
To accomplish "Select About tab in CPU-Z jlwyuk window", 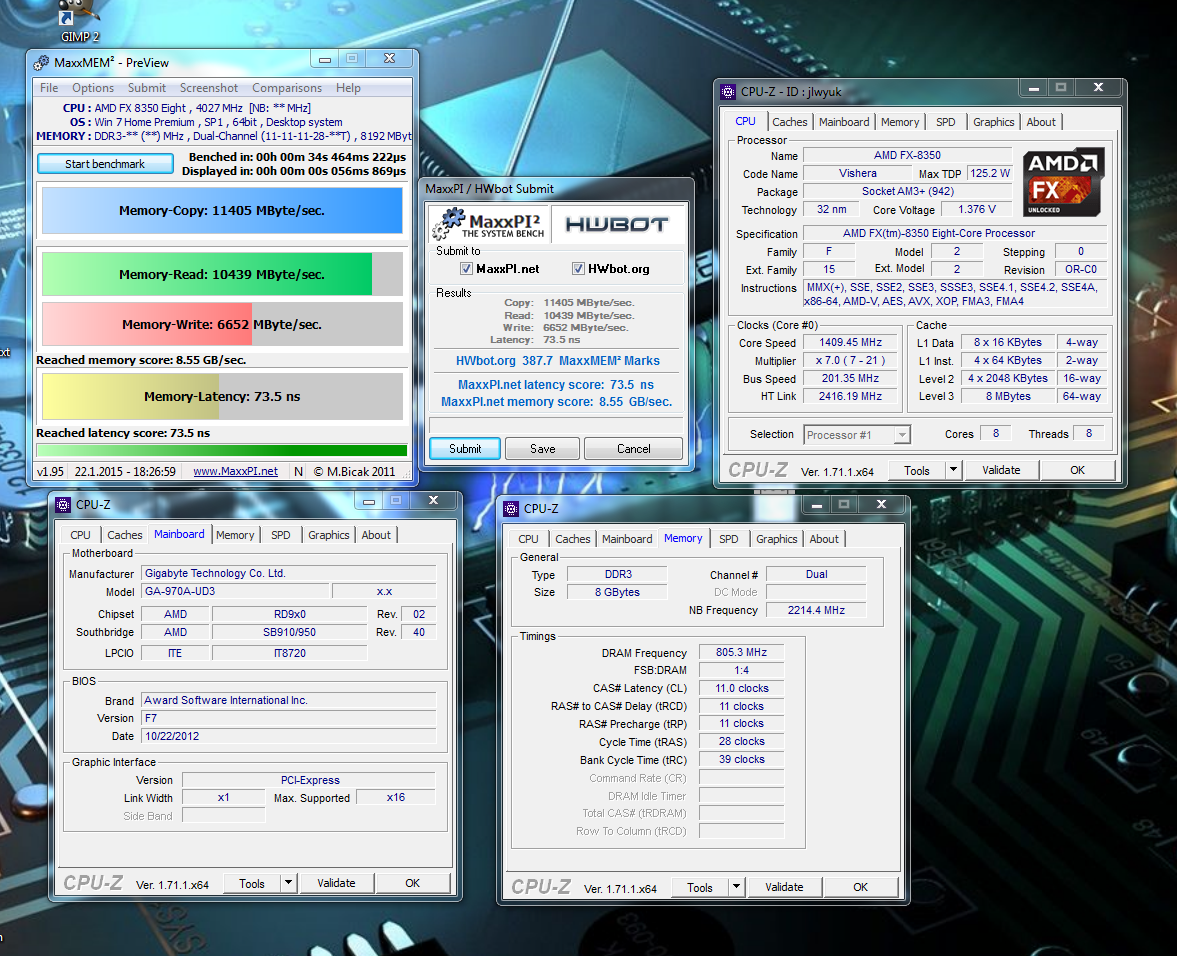I will (x=1041, y=122).
